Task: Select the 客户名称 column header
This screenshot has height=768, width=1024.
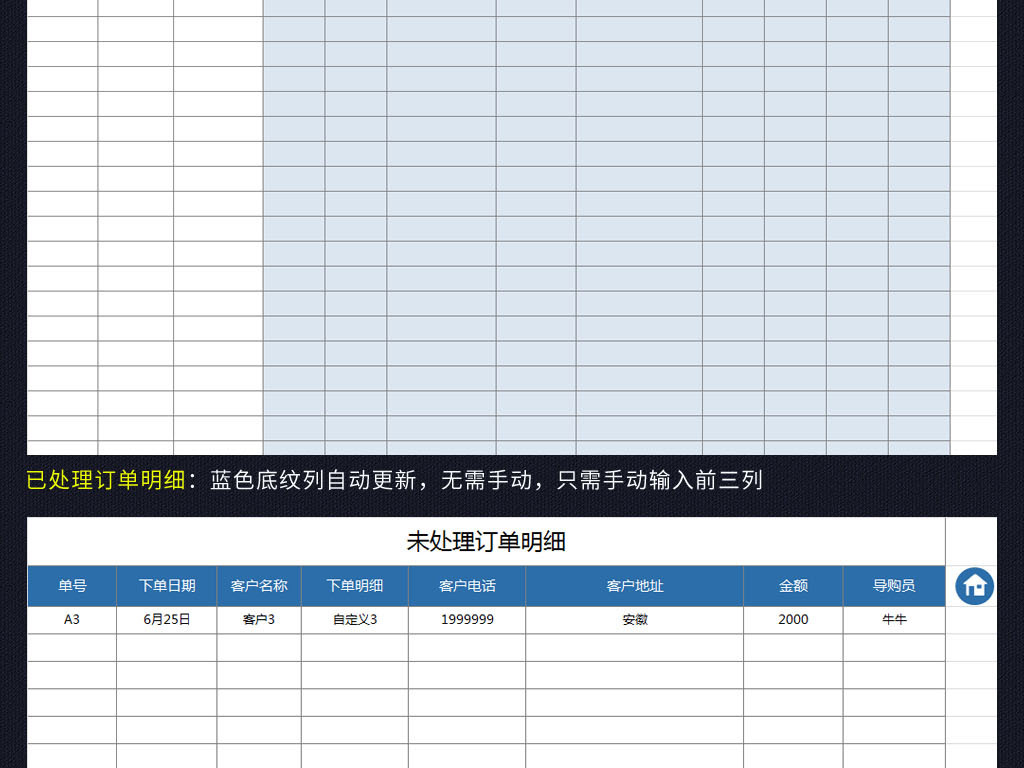Action: coord(259,586)
